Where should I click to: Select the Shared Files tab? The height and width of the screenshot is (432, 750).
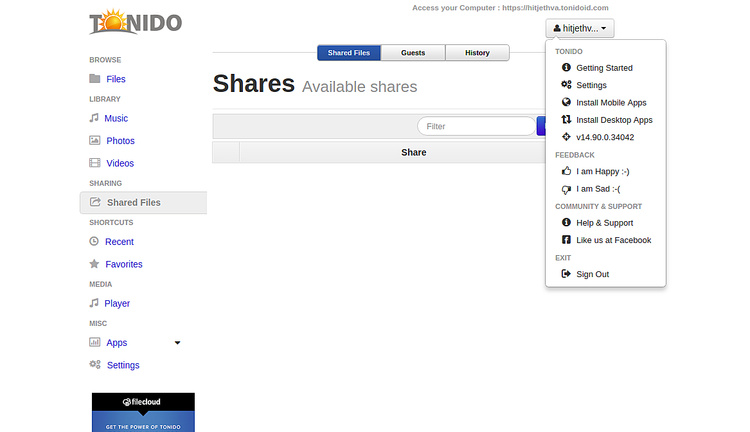click(x=349, y=53)
